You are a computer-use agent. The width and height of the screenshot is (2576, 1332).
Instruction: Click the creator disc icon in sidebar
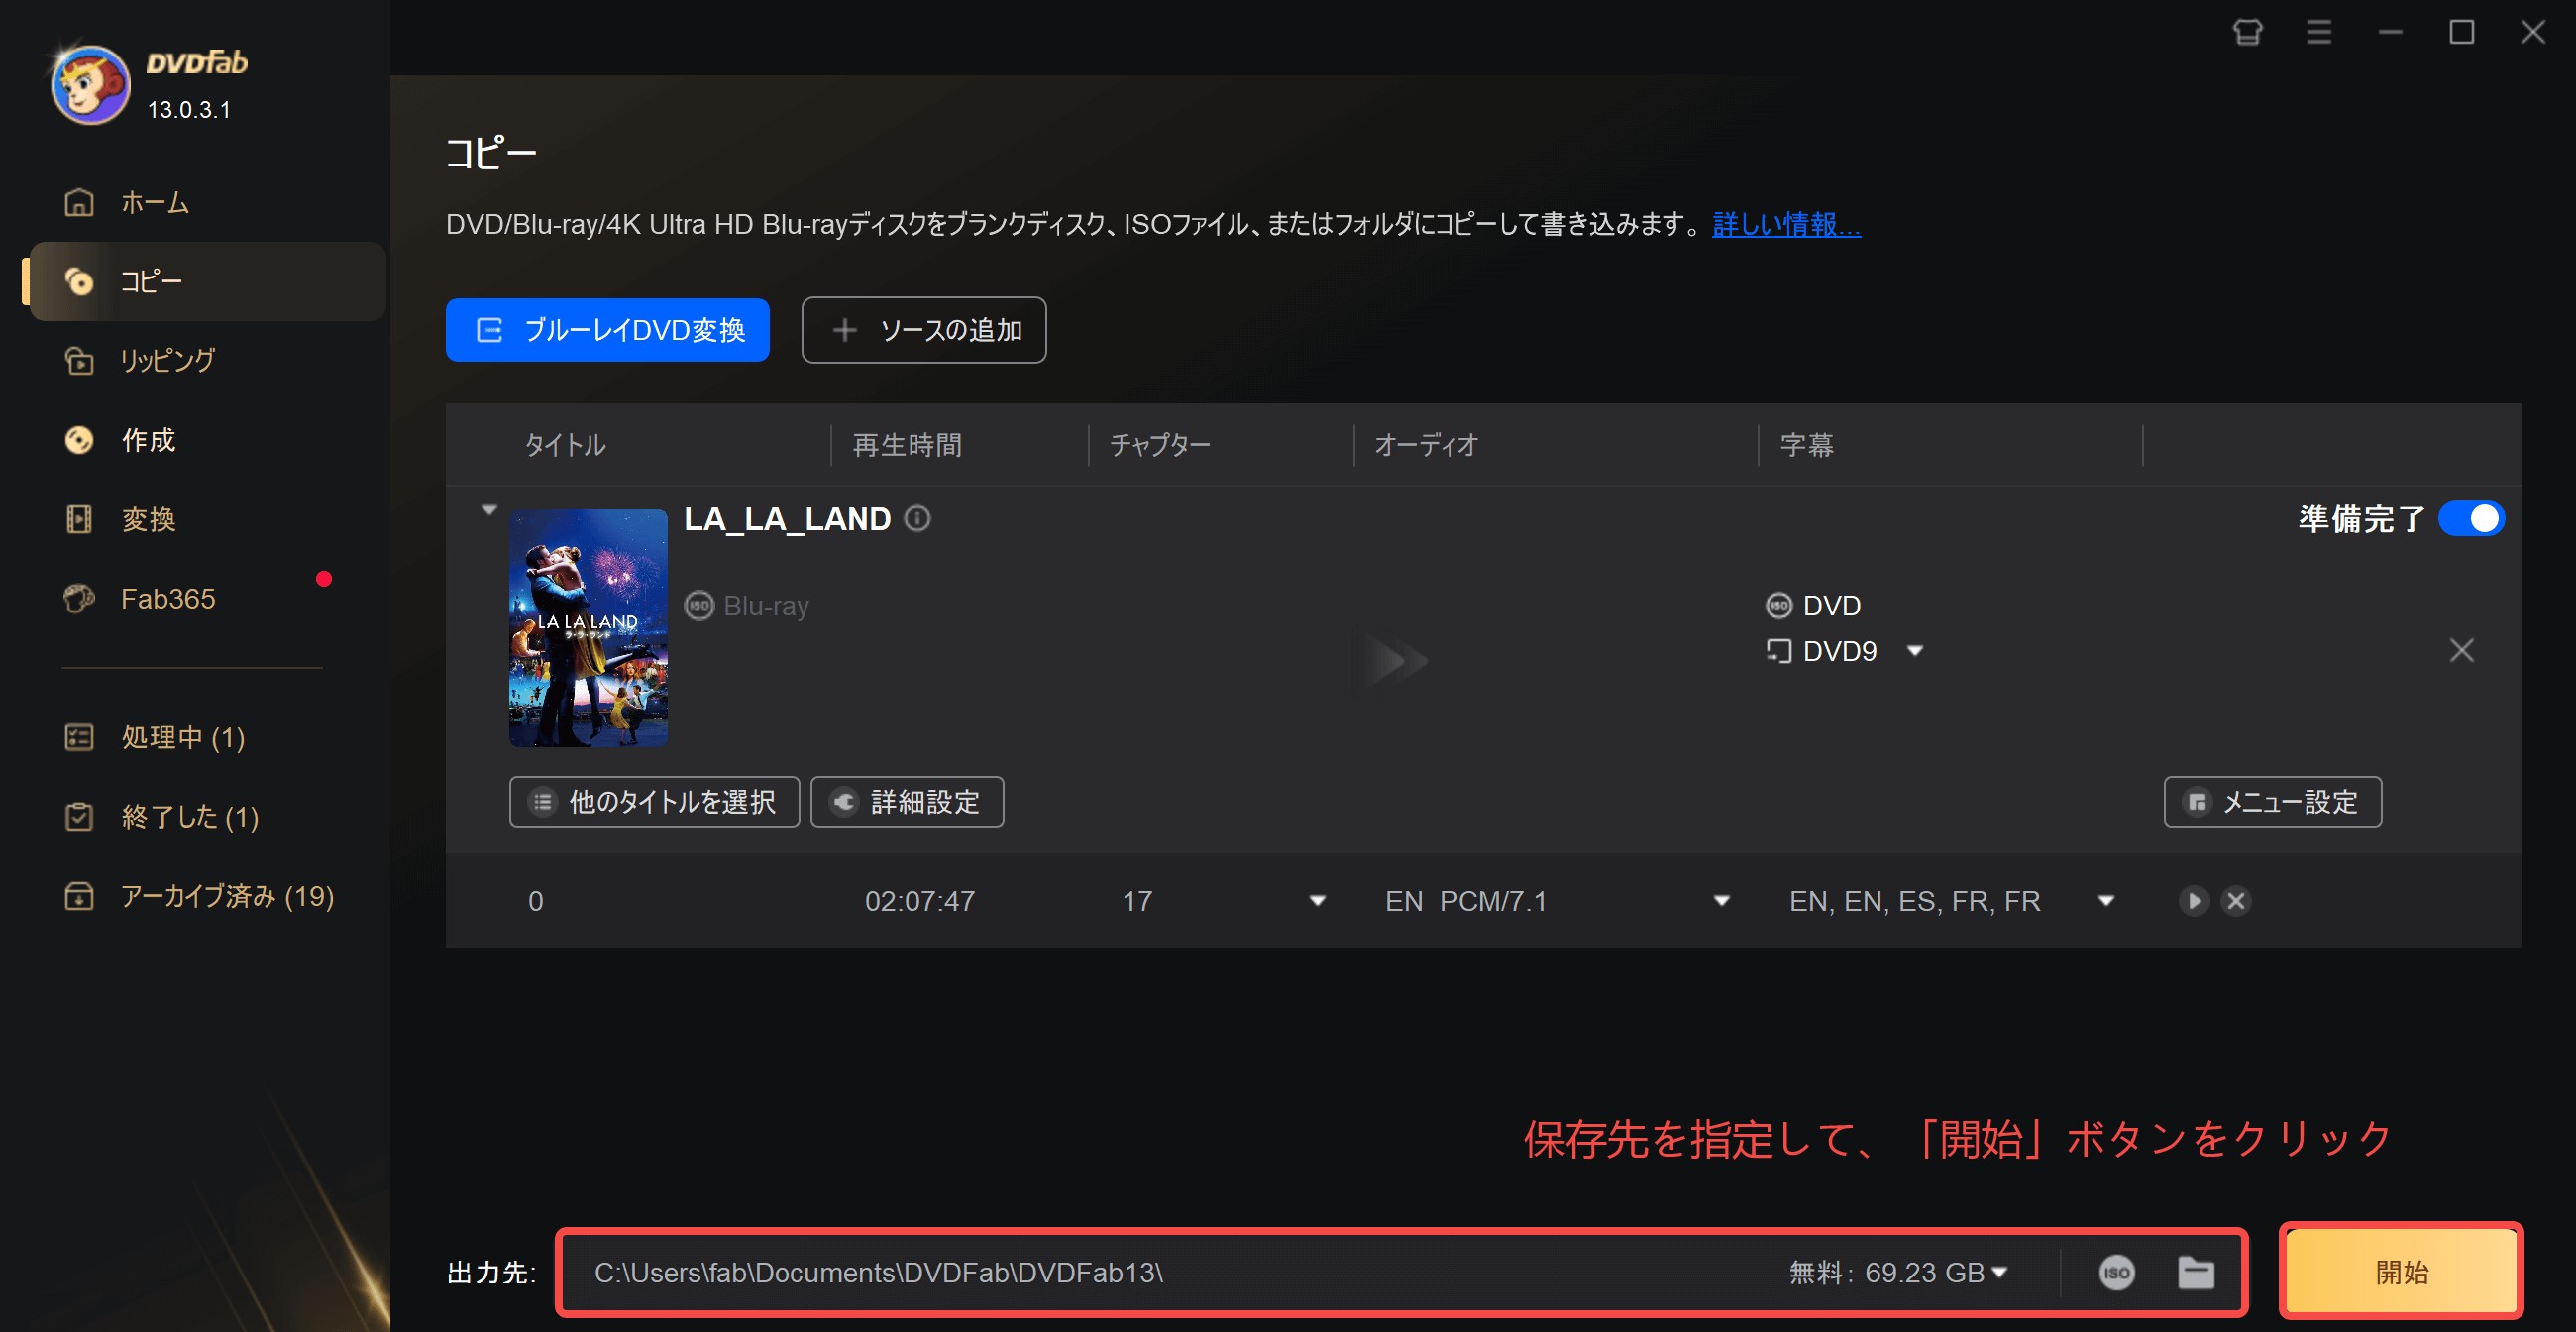point(79,440)
